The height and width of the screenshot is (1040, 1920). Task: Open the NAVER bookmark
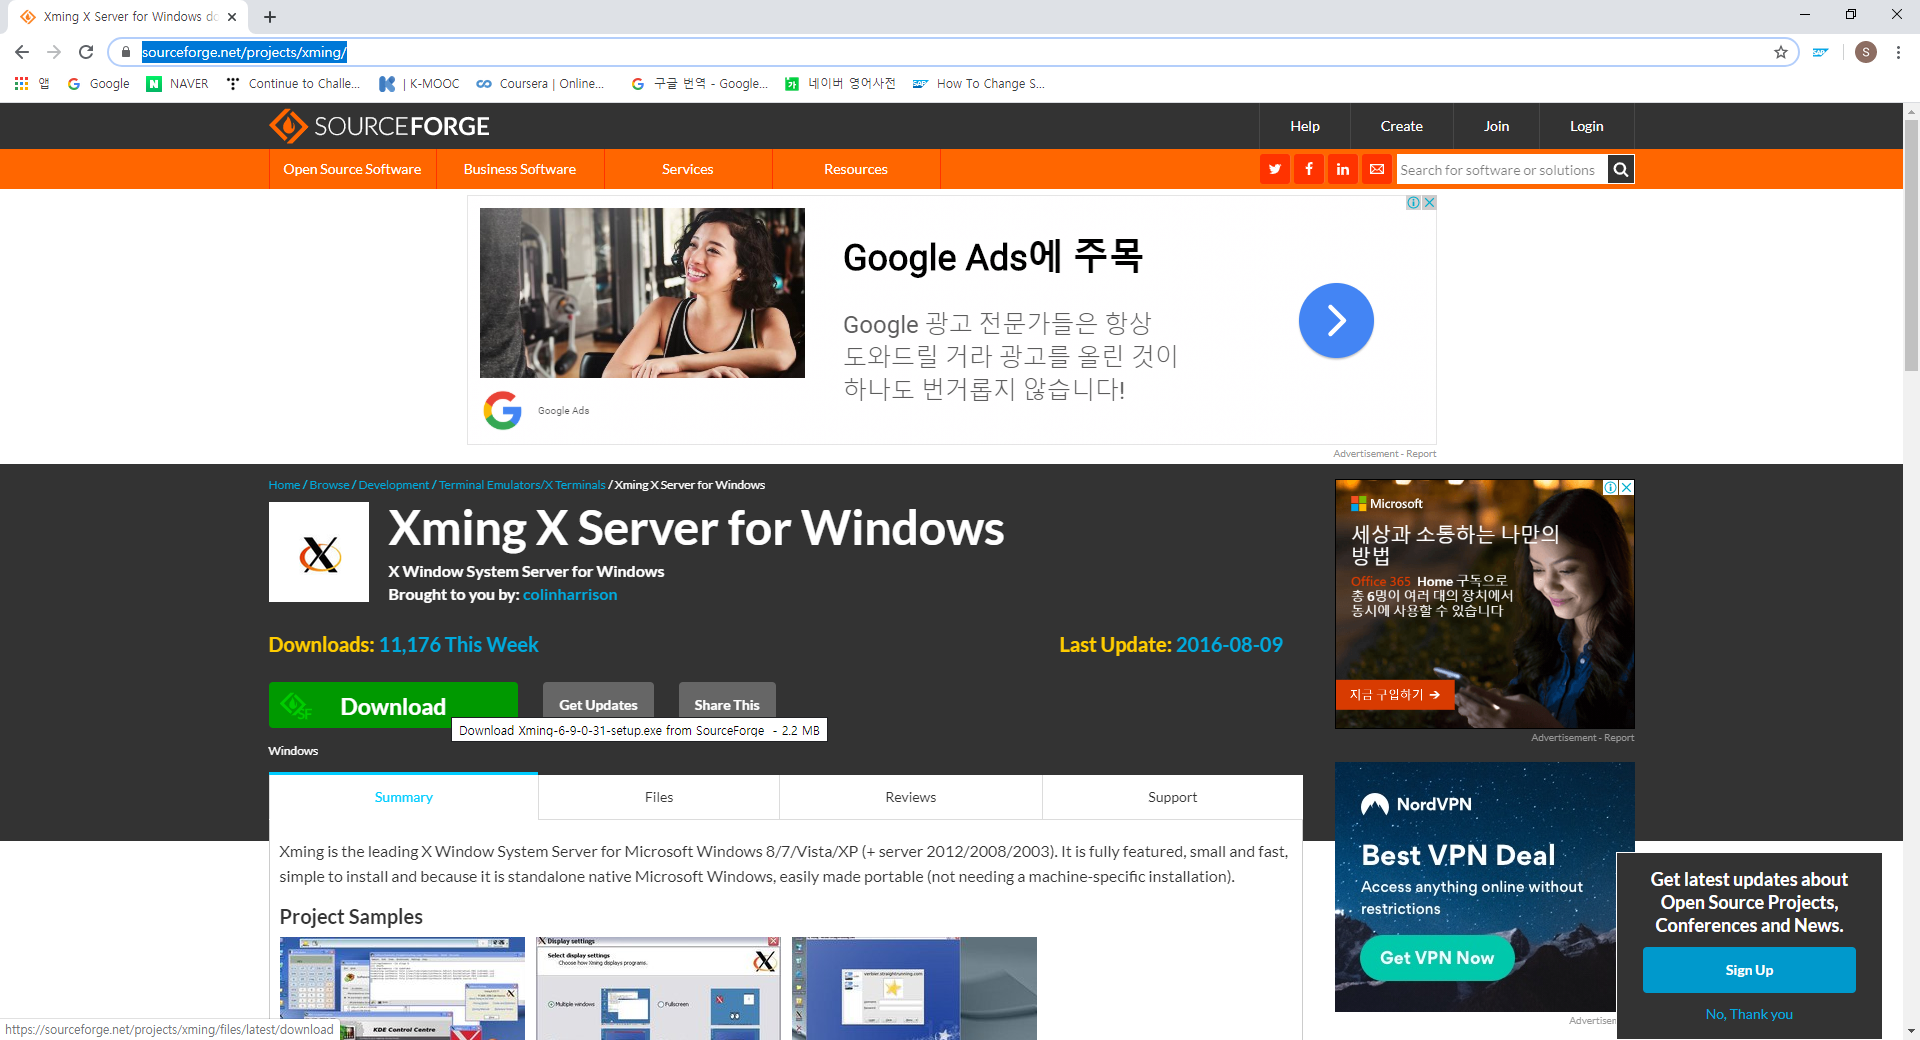click(177, 84)
